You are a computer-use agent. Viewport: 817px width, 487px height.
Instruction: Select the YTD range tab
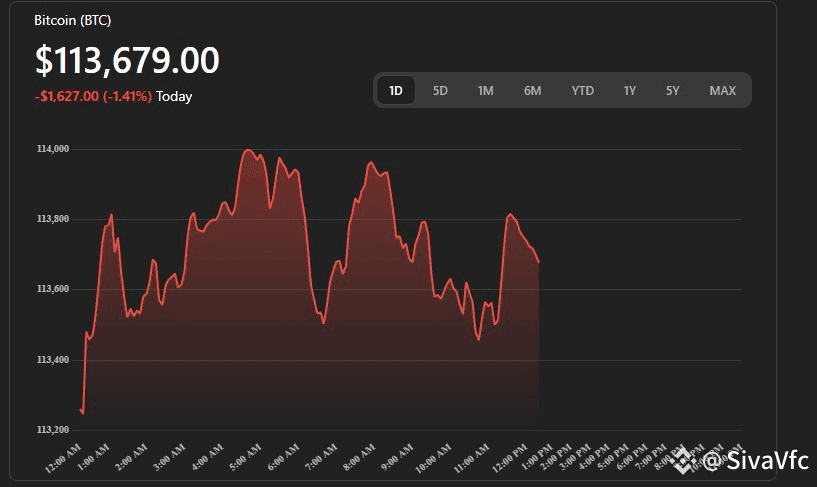tap(583, 91)
